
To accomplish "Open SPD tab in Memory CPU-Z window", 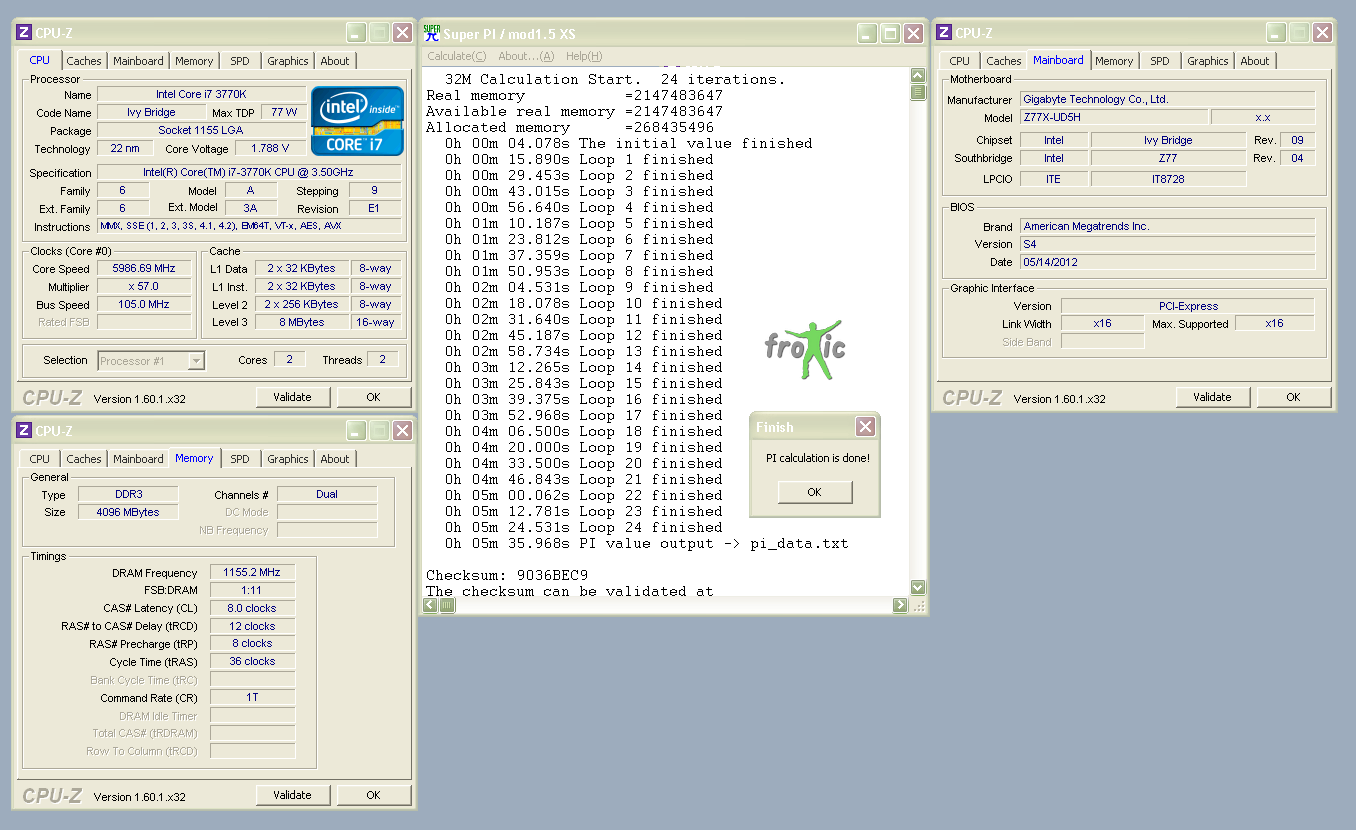I will [x=240, y=459].
